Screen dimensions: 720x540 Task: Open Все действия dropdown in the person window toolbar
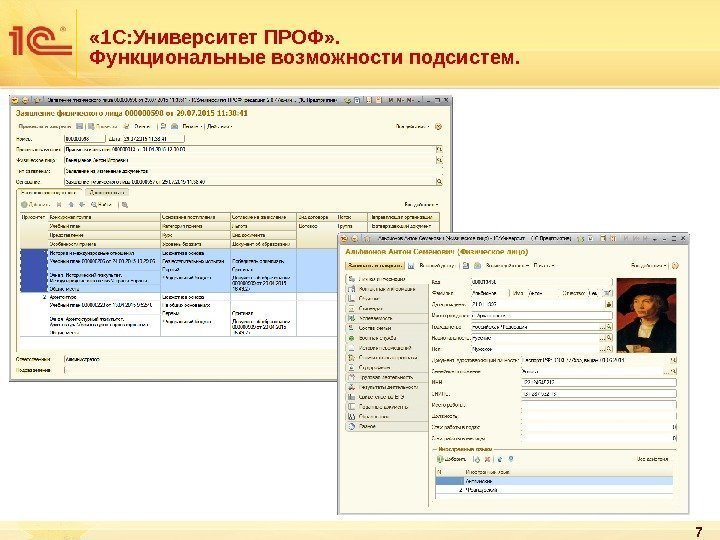[649, 265]
